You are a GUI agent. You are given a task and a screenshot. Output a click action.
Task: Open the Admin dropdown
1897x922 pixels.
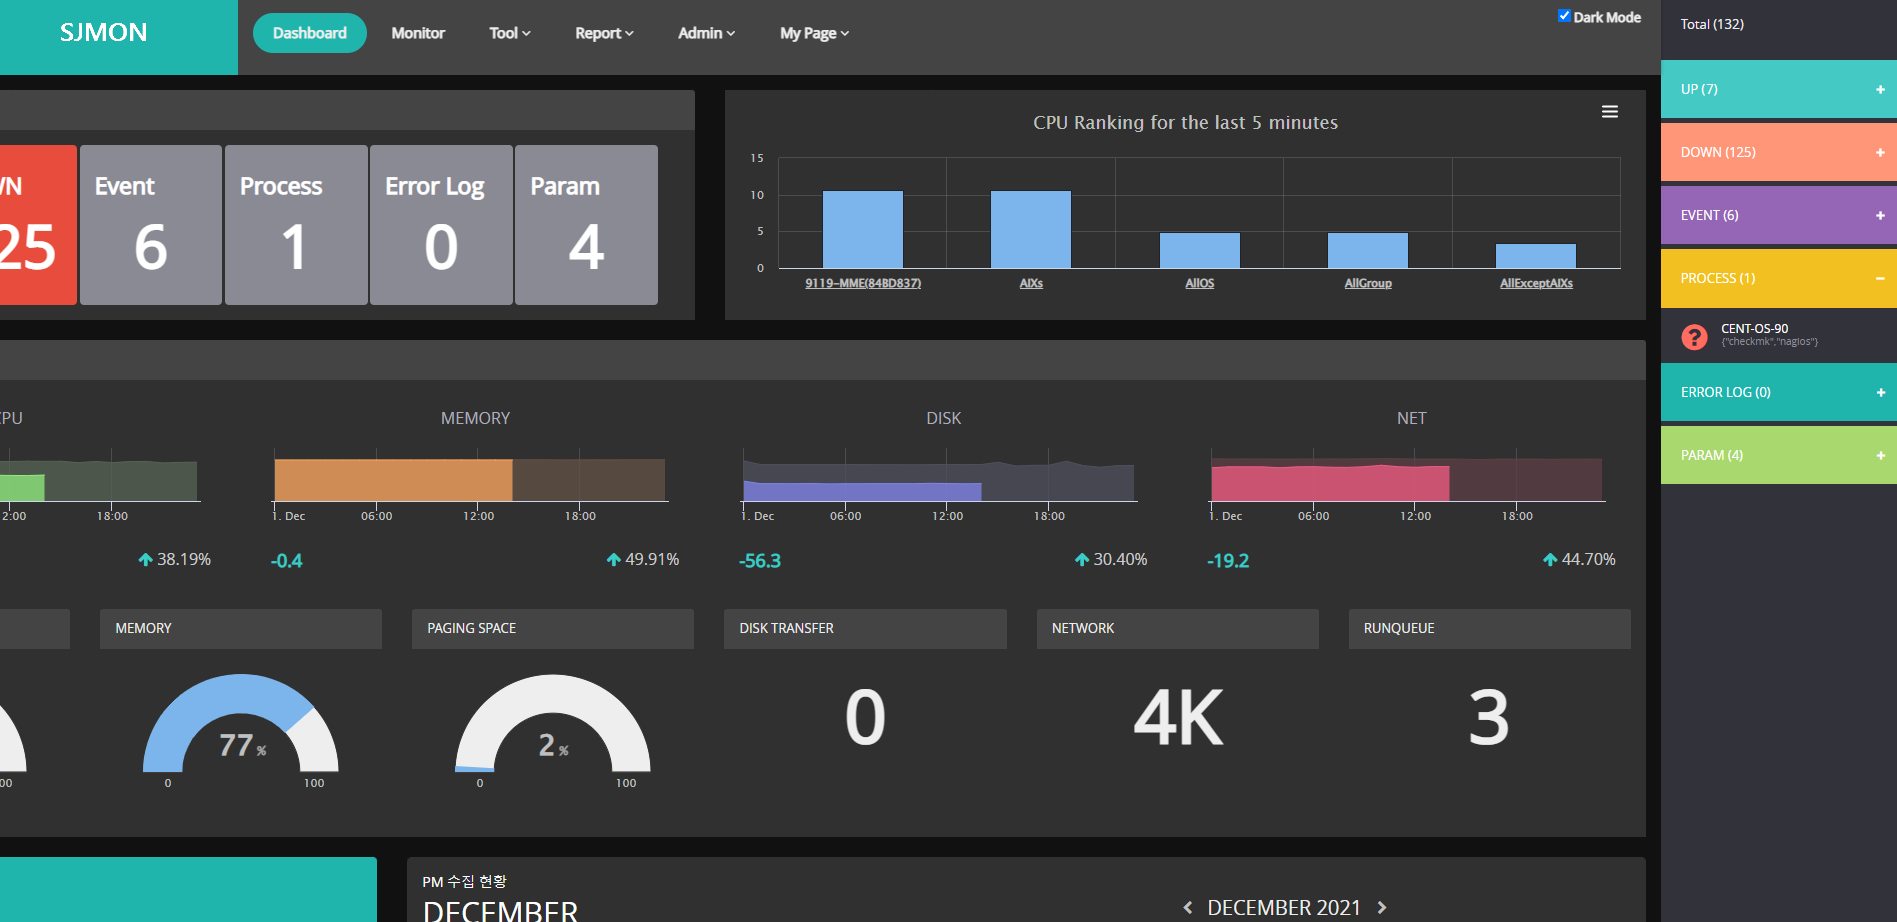point(706,33)
